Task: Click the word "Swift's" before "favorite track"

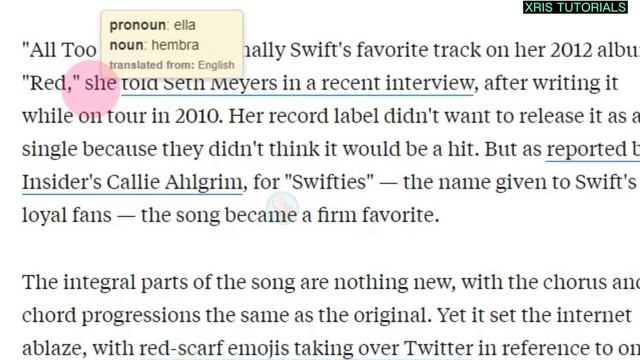Action: pos(320,51)
